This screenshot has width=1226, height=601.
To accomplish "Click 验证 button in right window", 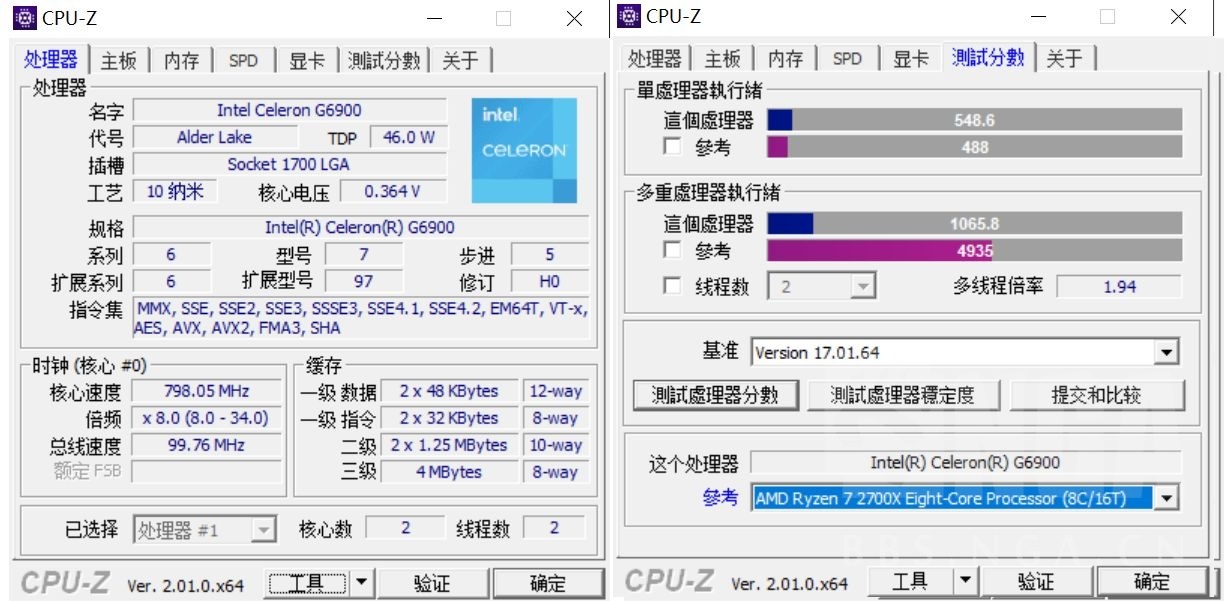I will tap(1036, 581).
